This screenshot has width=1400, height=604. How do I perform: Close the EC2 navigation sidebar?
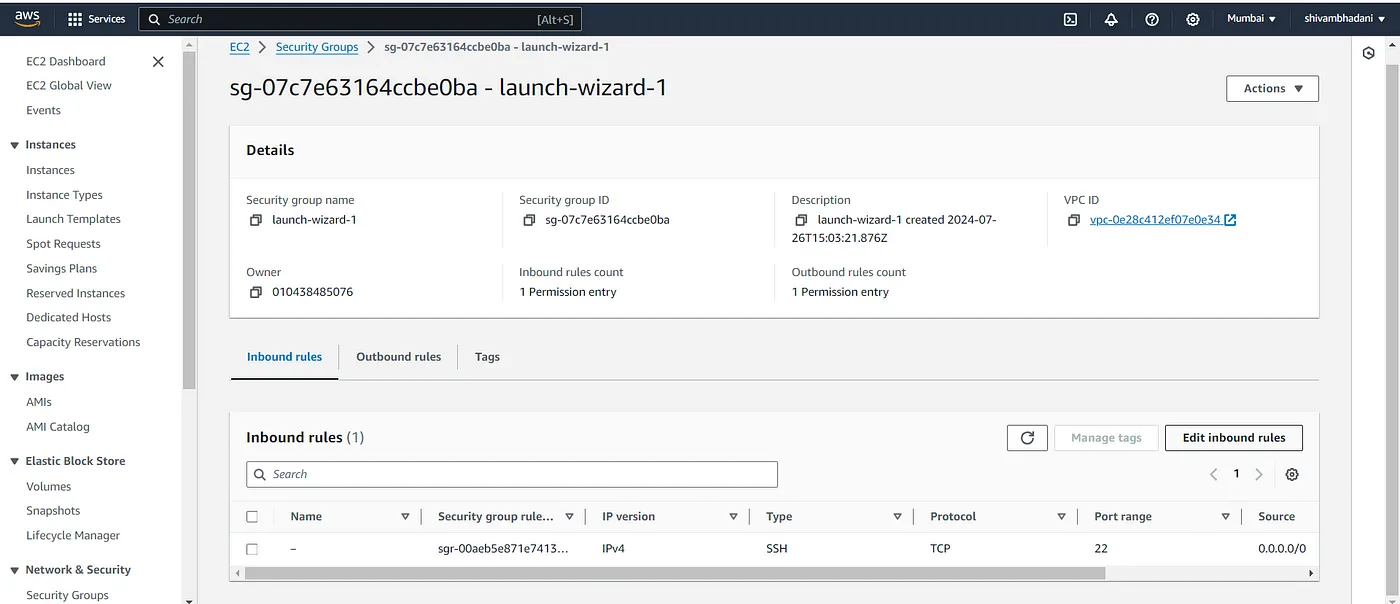(x=158, y=62)
